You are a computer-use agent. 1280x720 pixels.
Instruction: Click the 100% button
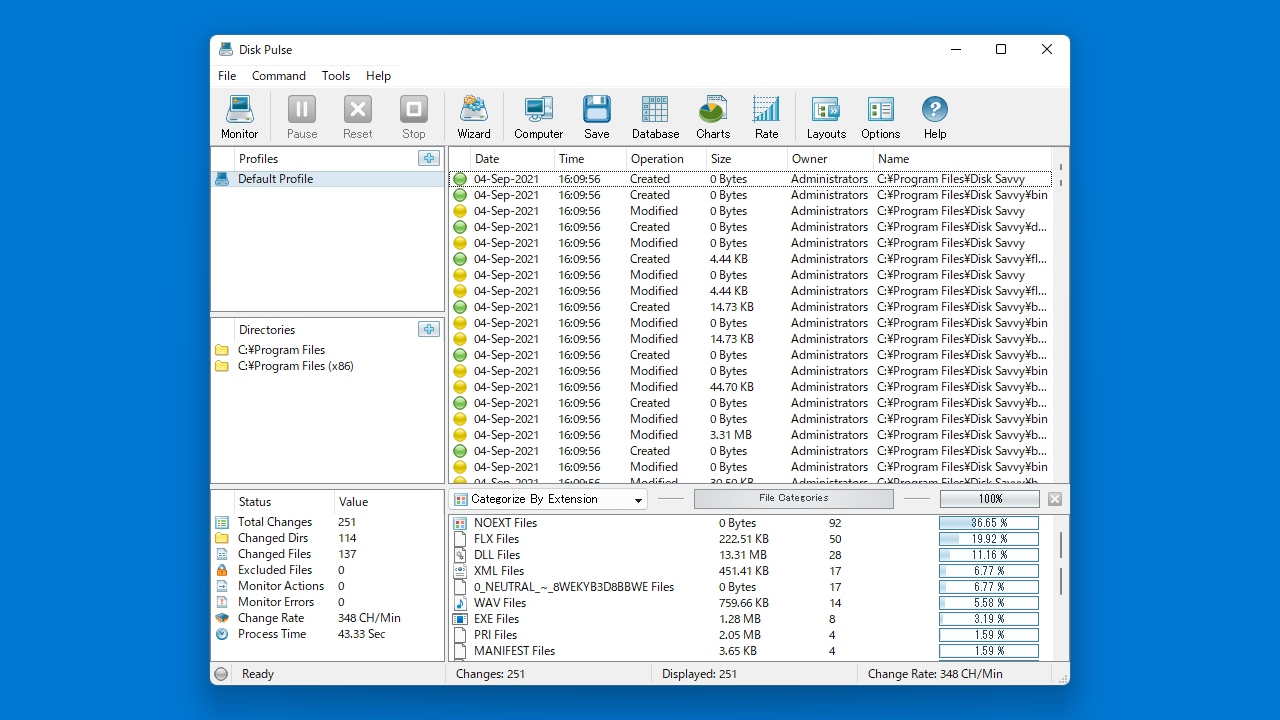[990, 499]
